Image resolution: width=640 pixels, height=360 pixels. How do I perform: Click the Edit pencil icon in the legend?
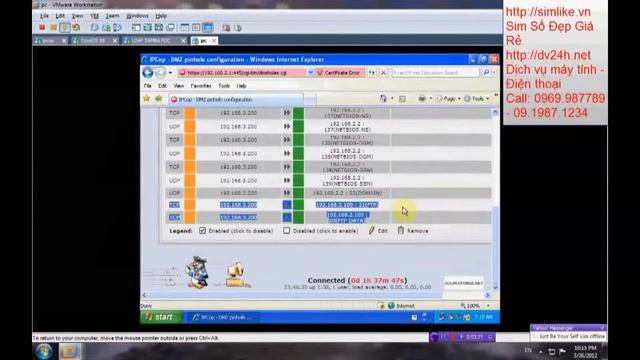[371, 231]
